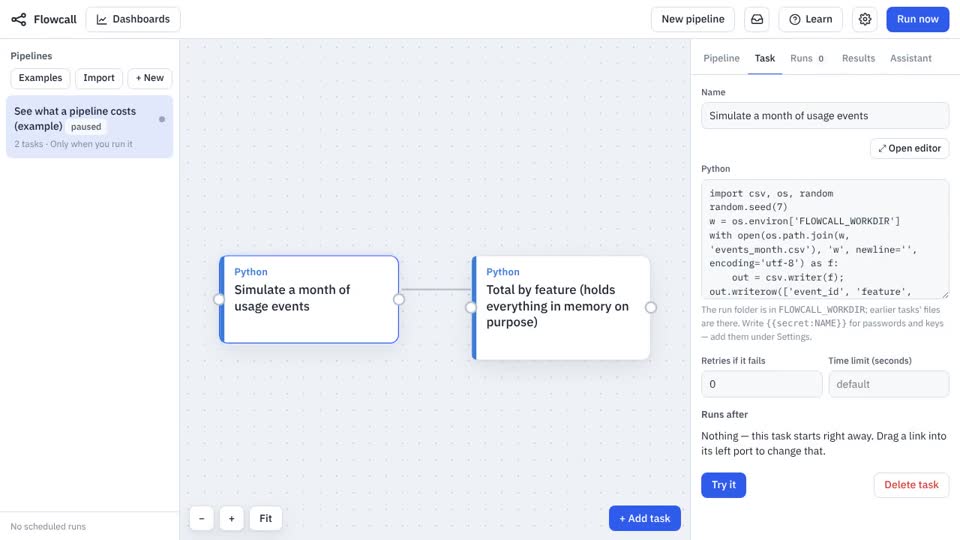
Task: Click the 'paused' status badge
Action: tap(86, 127)
